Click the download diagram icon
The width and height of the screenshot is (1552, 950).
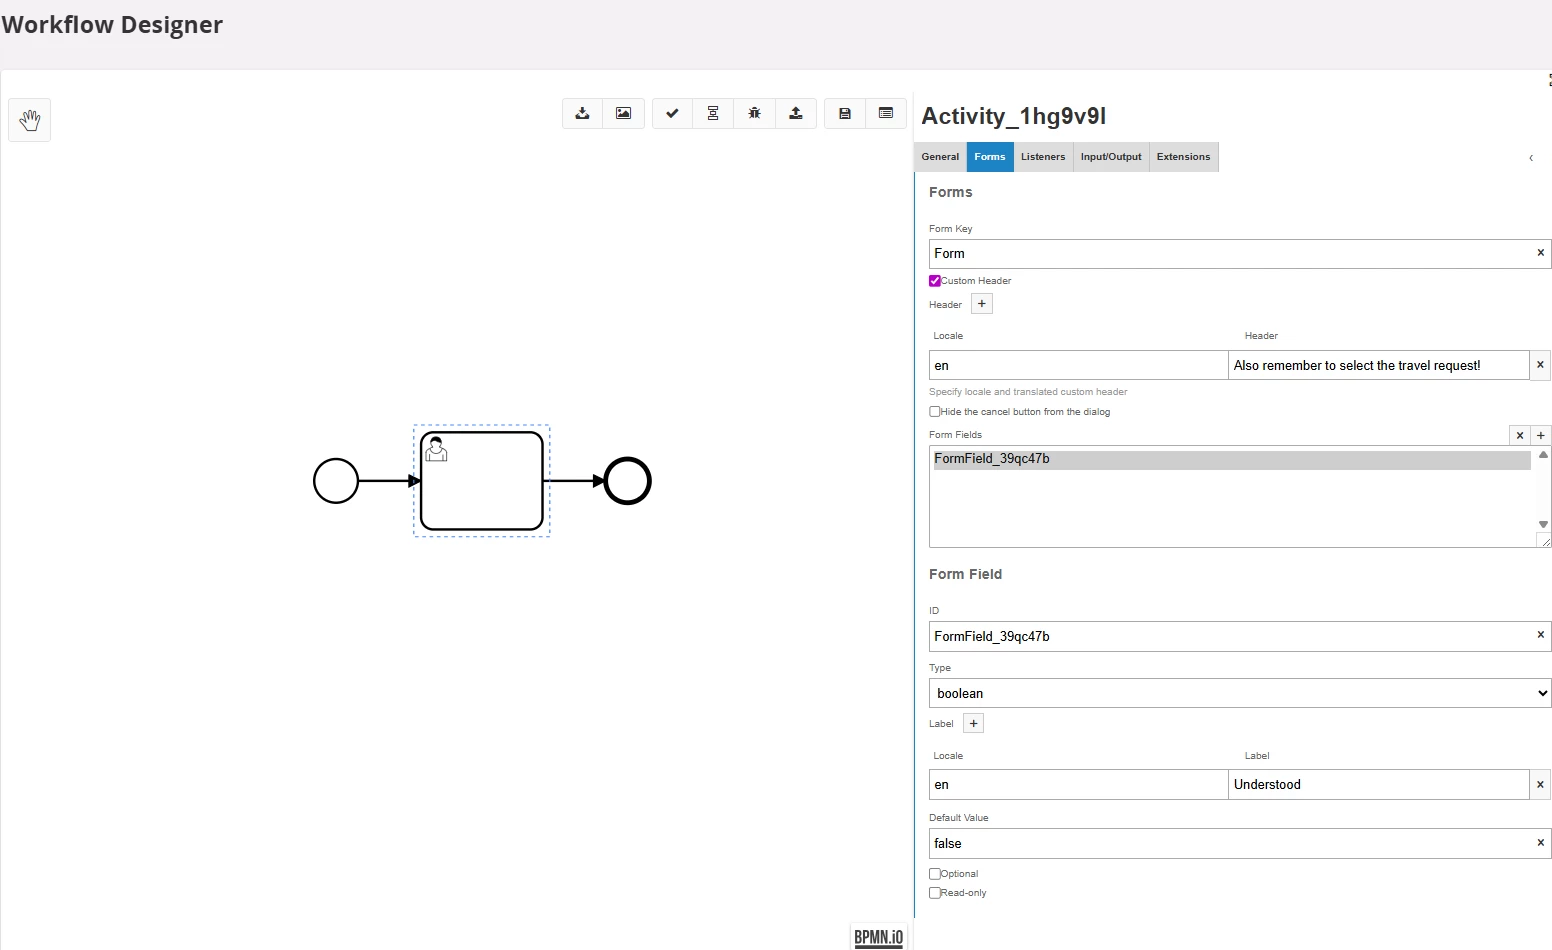[582, 113]
